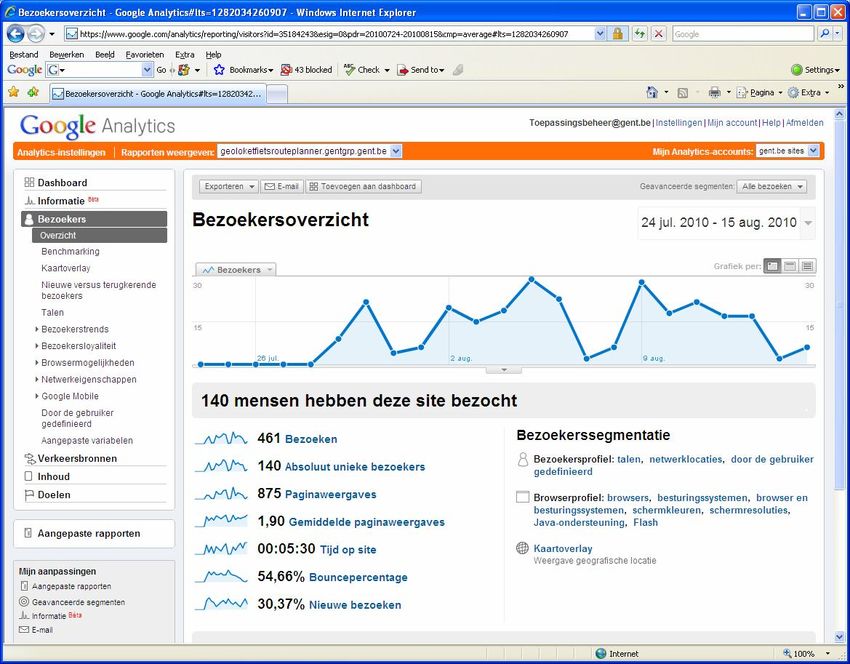Click the schermresoluties link
The height and width of the screenshot is (664, 850).
coord(749,510)
